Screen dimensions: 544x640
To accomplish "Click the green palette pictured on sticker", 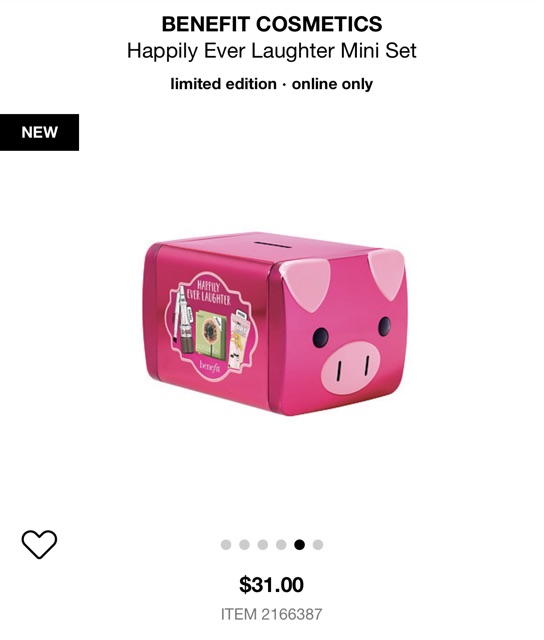I will [x=211, y=334].
